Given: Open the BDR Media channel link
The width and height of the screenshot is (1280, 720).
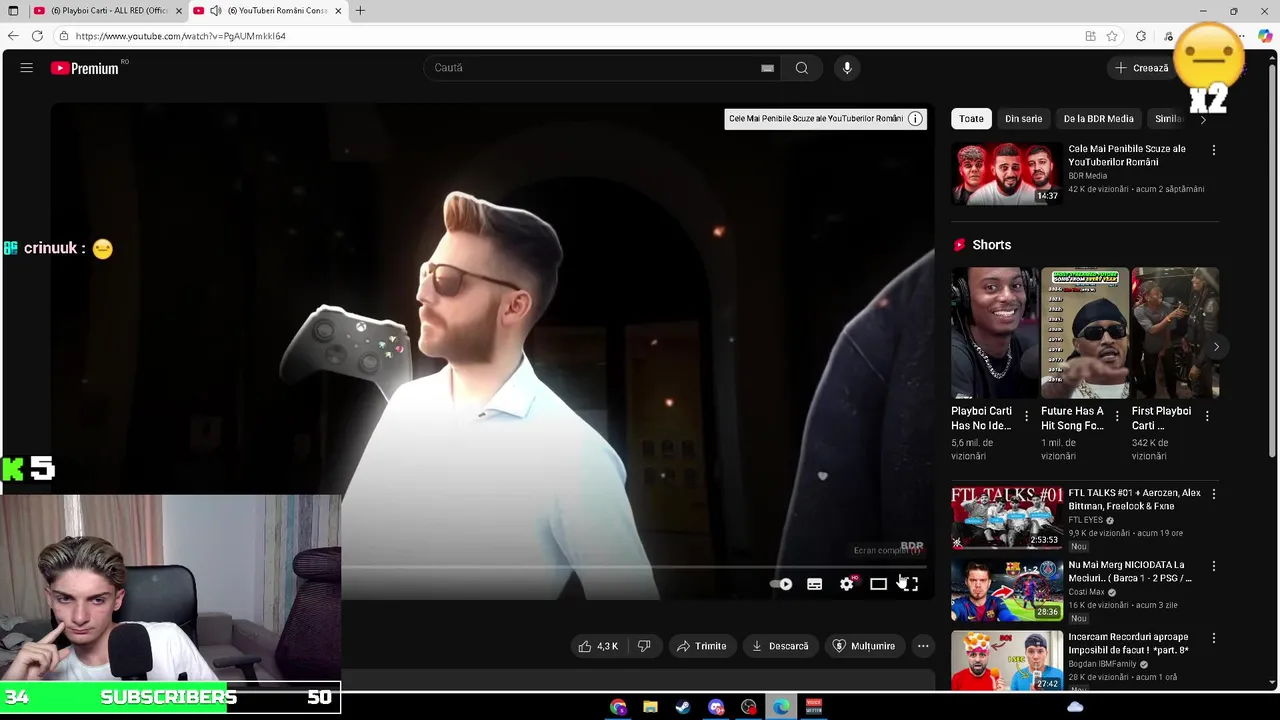Looking at the screenshot, I should pos(1088,176).
